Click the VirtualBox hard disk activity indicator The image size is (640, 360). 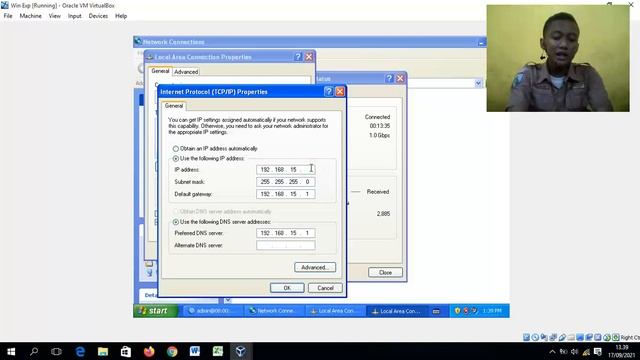coord(527,337)
